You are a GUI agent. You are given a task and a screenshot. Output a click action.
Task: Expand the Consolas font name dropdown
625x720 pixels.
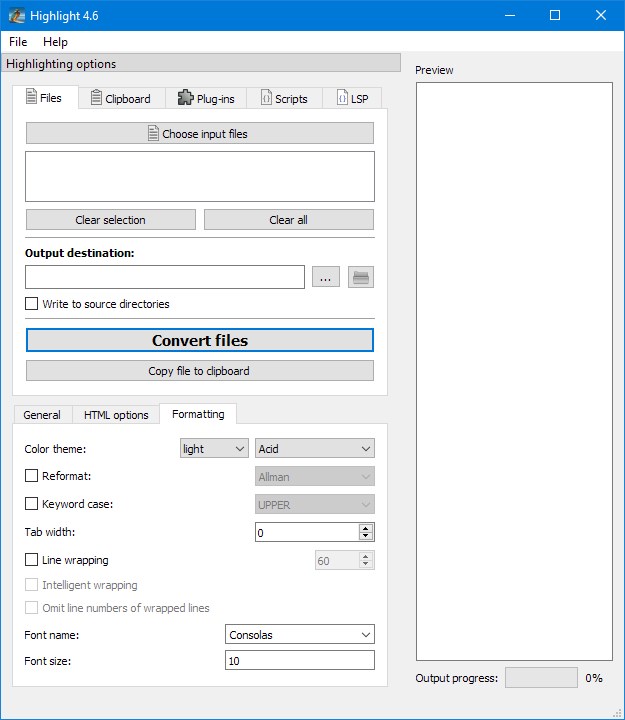[x=300, y=635]
